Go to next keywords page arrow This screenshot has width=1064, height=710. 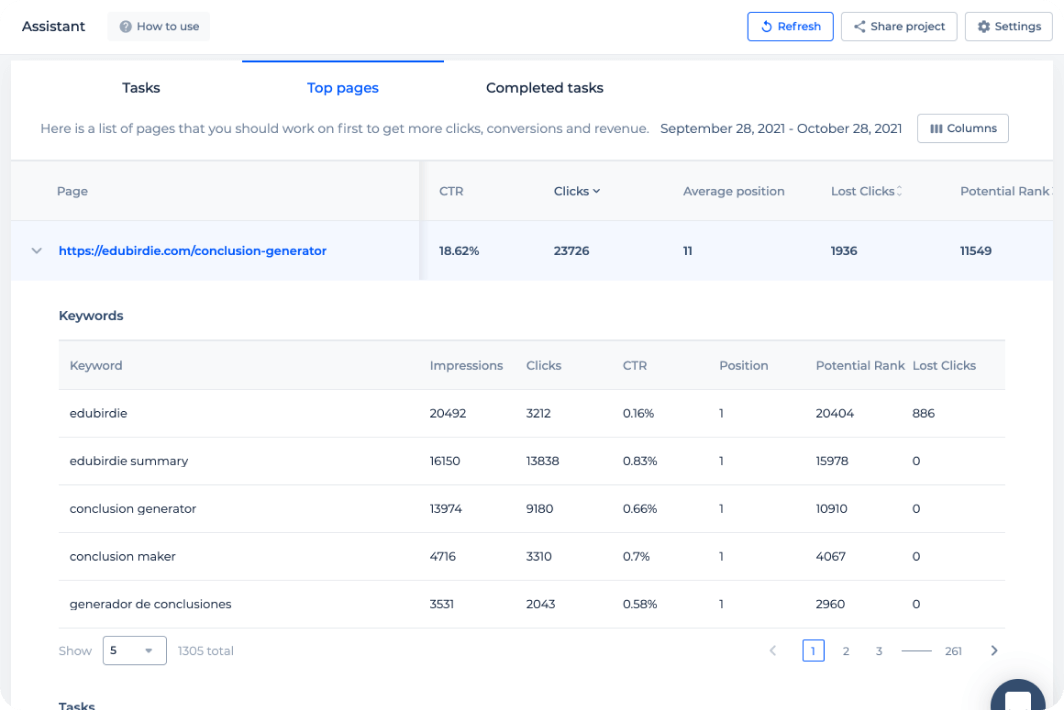tap(994, 650)
